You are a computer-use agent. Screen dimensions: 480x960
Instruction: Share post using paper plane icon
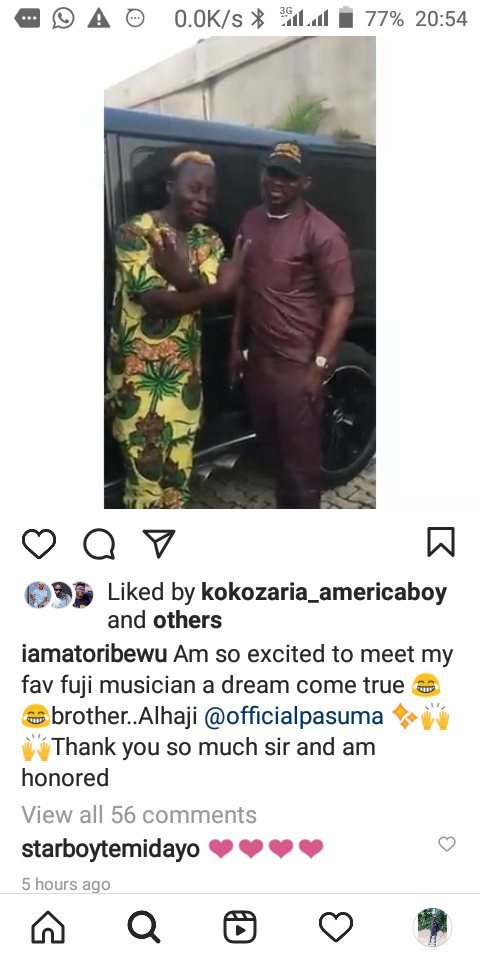pyautogui.click(x=159, y=543)
